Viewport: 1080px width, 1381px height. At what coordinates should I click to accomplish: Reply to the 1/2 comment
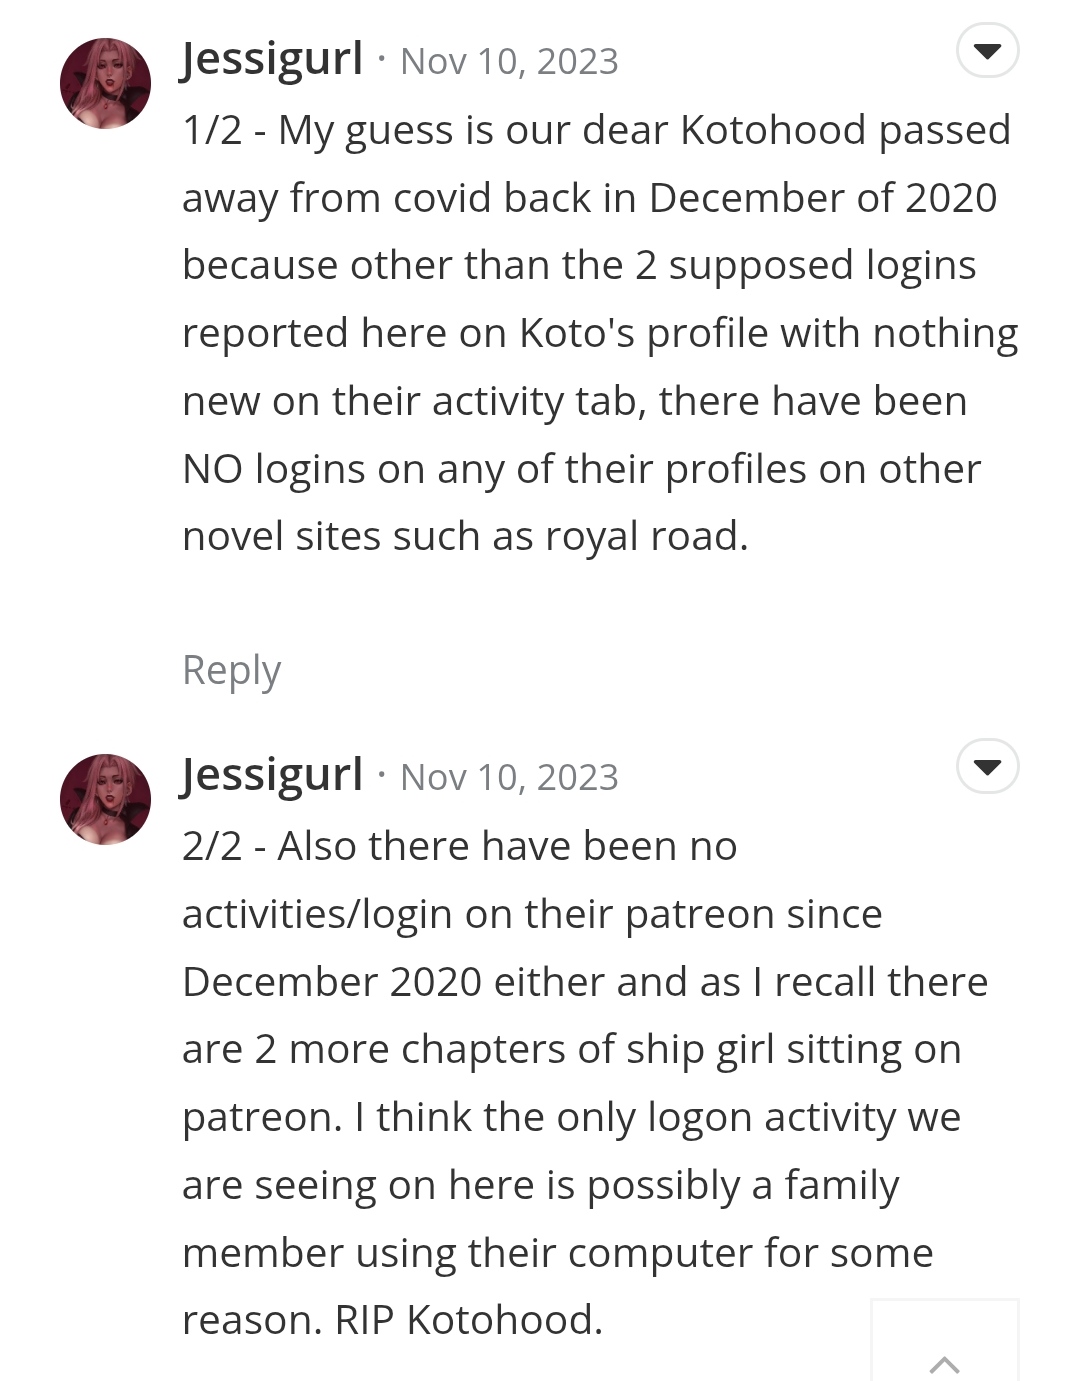click(231, 670)
